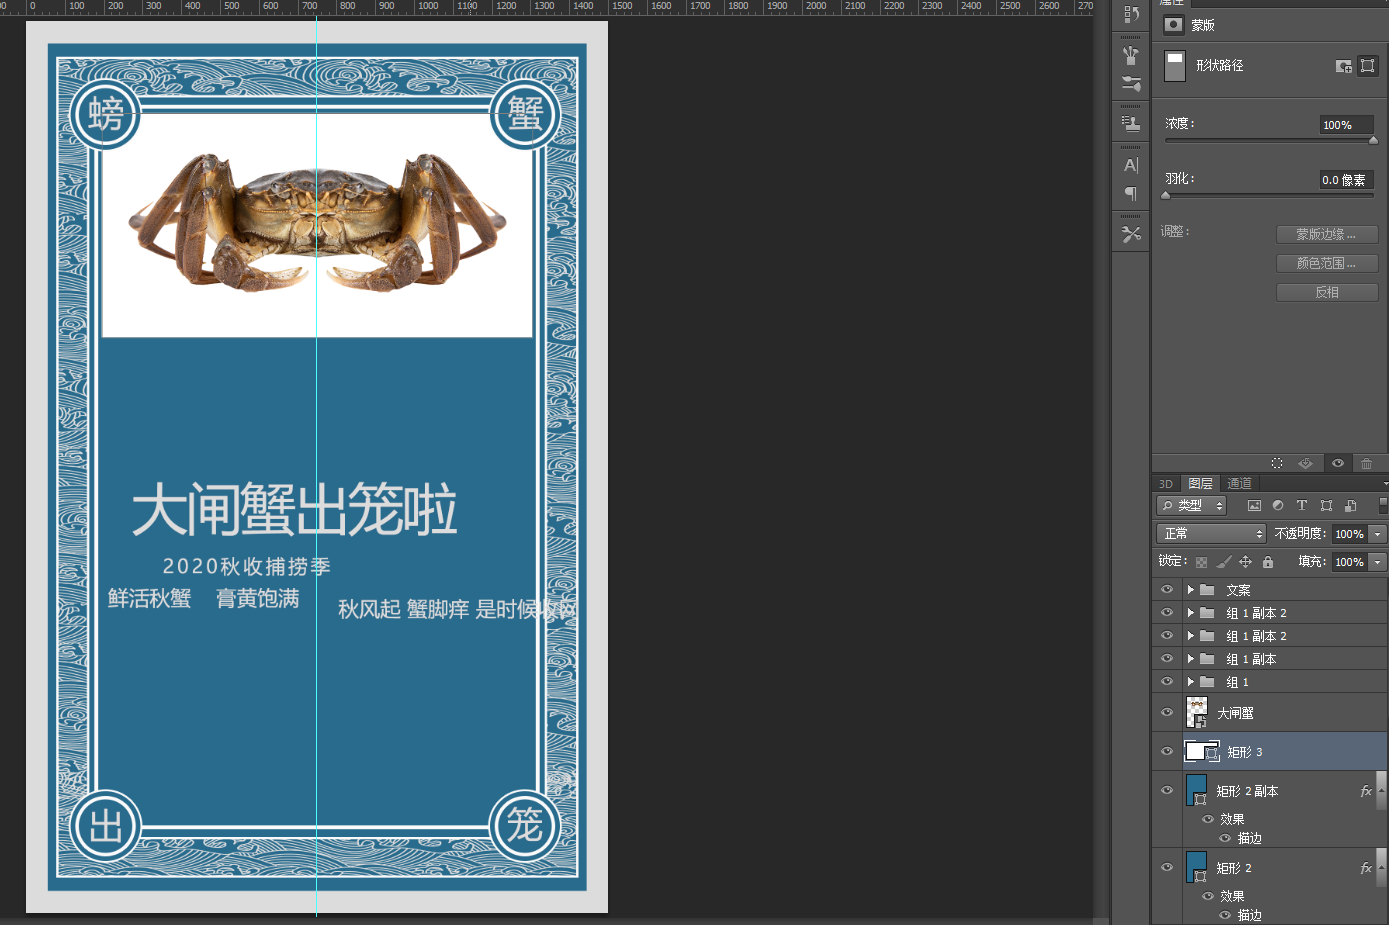Toggle visibility of the 矩形 2 layer
This screenshot has width=1389, height=925.
(x=1166, y=867)
